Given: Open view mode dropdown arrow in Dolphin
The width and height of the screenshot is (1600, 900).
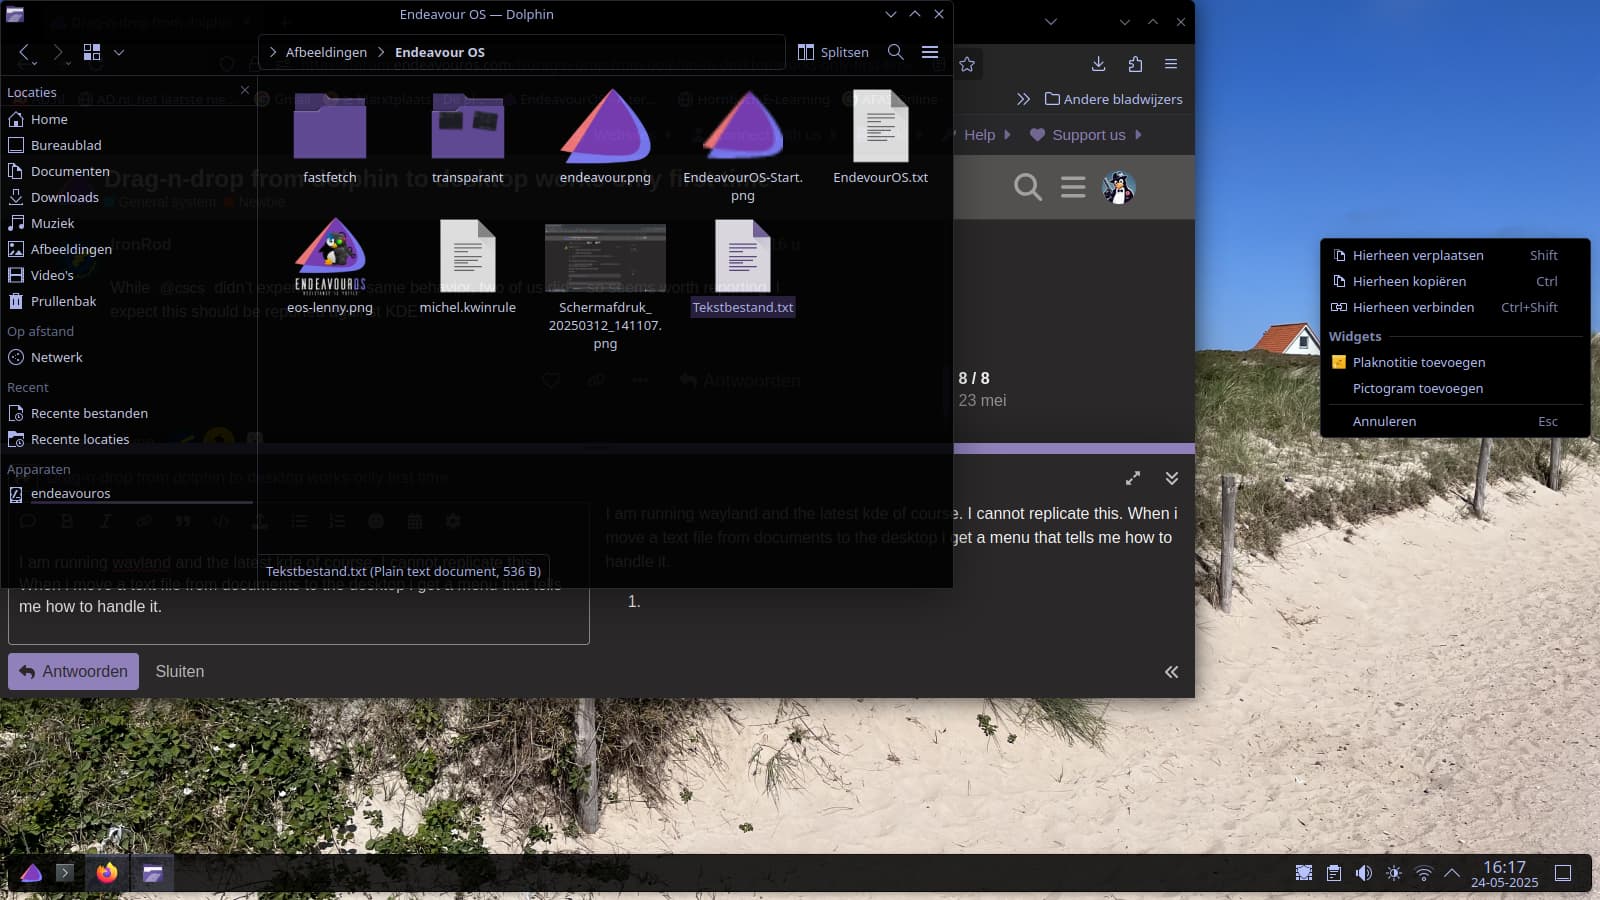Looking at the screenshot, I should [x=119, y=52].
